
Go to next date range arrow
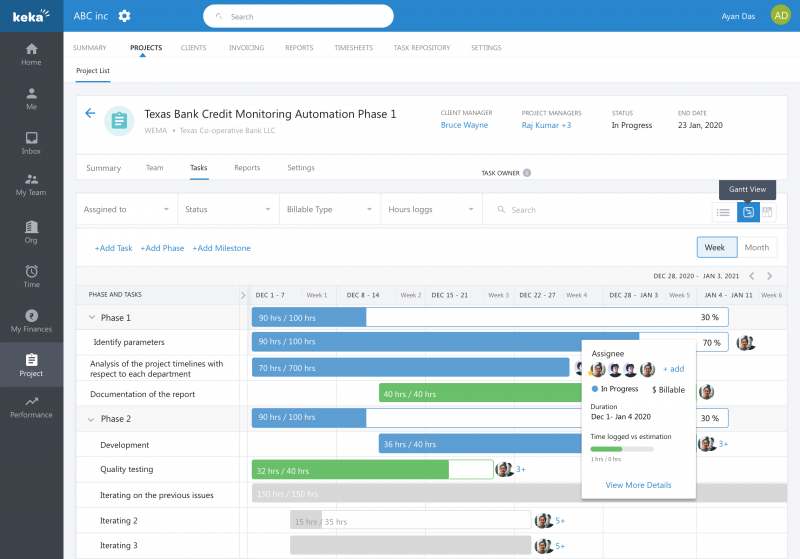click(769, 276)
